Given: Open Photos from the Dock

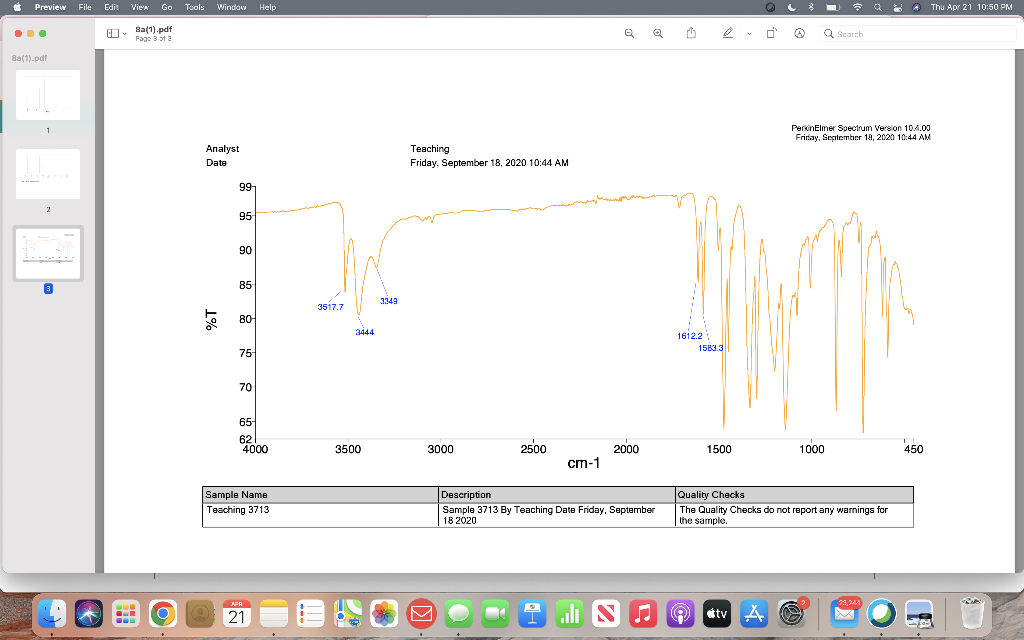Looking at the screenshot, I should [385, 613].
